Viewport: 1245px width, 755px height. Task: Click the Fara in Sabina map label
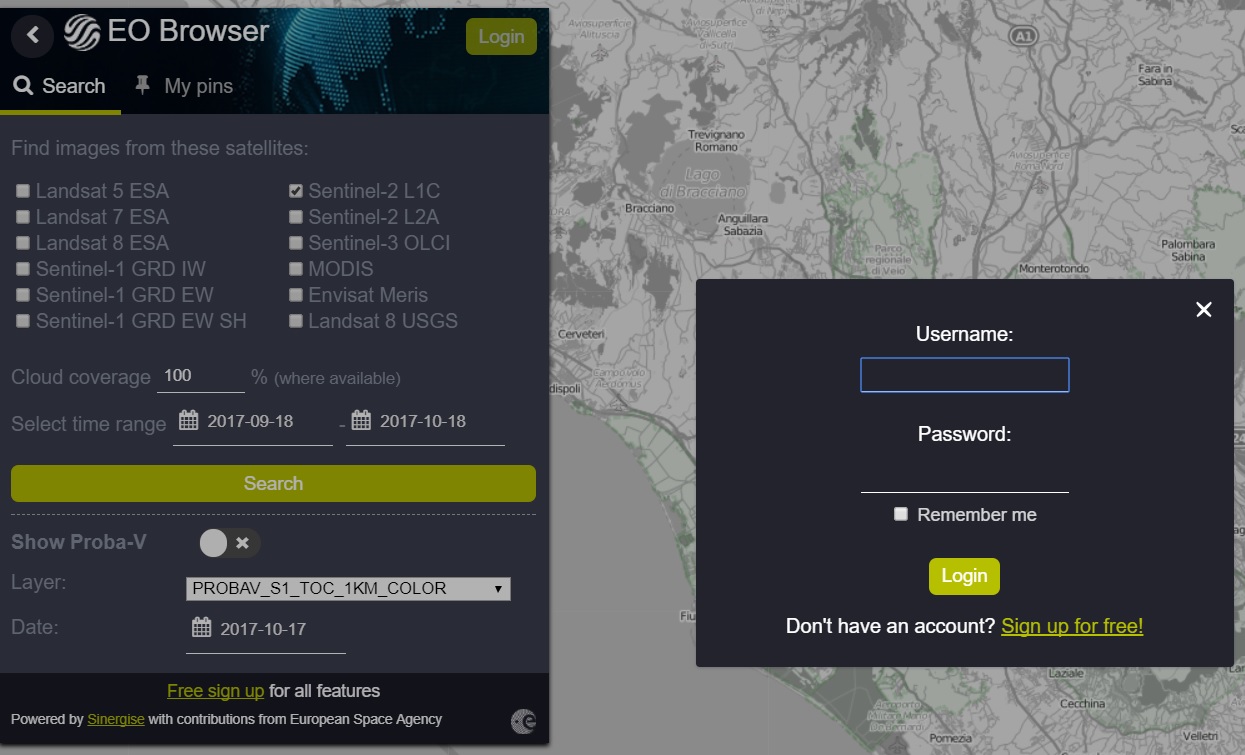[x=1155, y=75]
